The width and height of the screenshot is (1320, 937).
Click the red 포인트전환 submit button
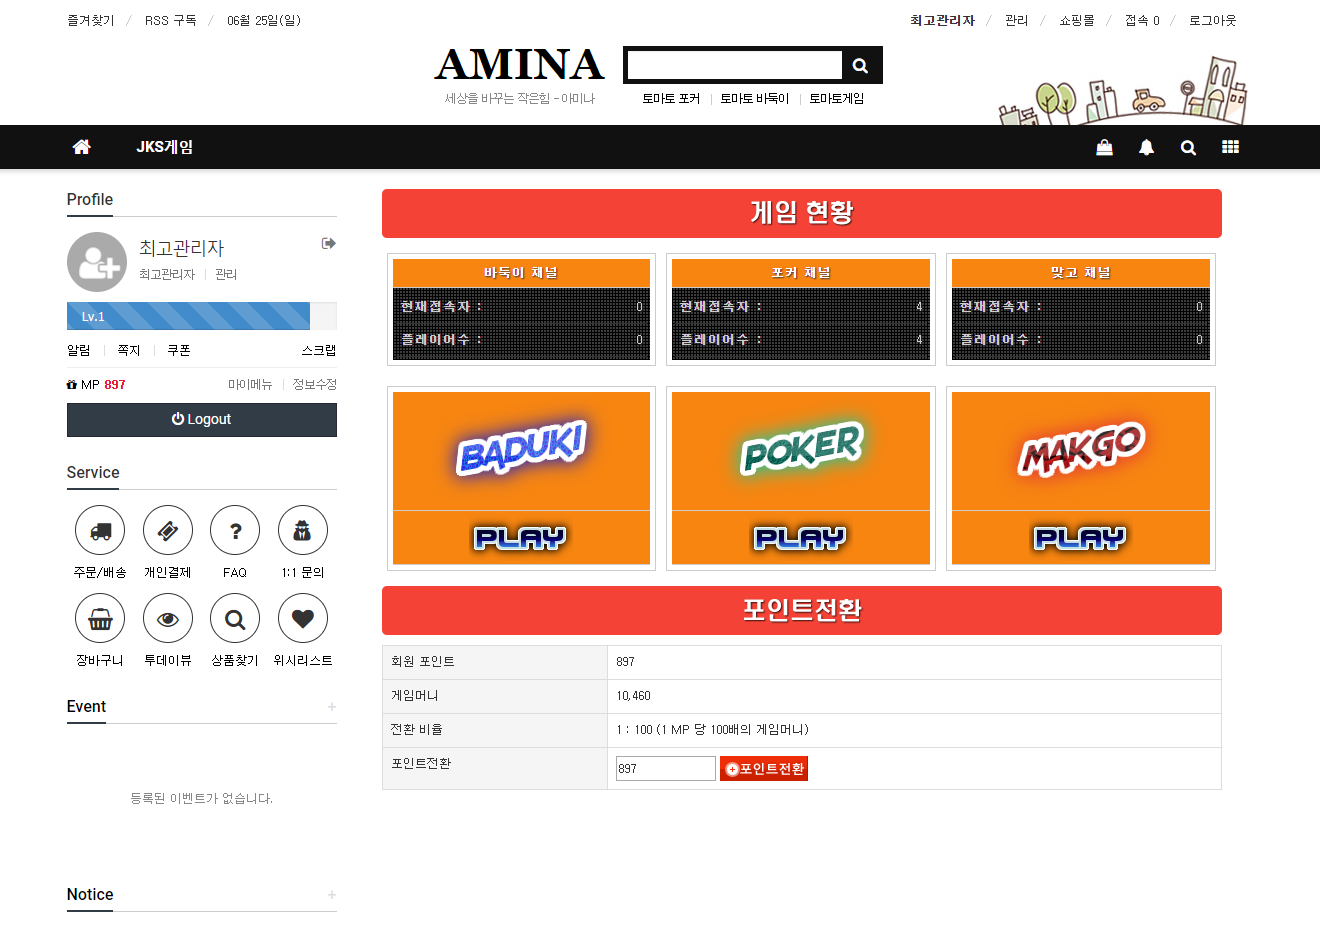pyautogui.click(x=764, y=769)
